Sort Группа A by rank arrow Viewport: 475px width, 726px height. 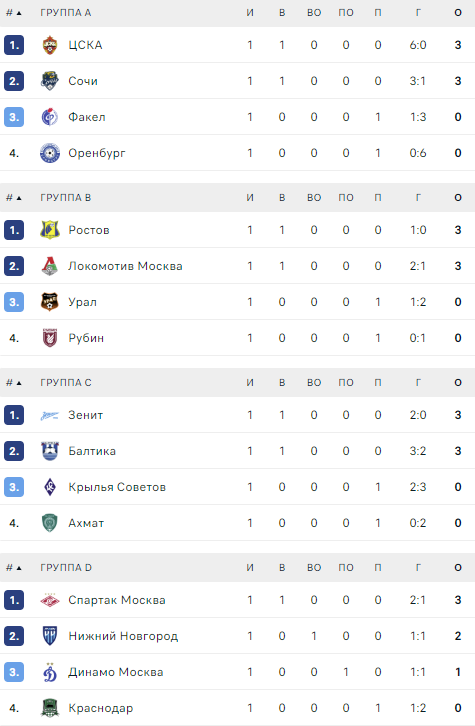click(x=13, y=13)
